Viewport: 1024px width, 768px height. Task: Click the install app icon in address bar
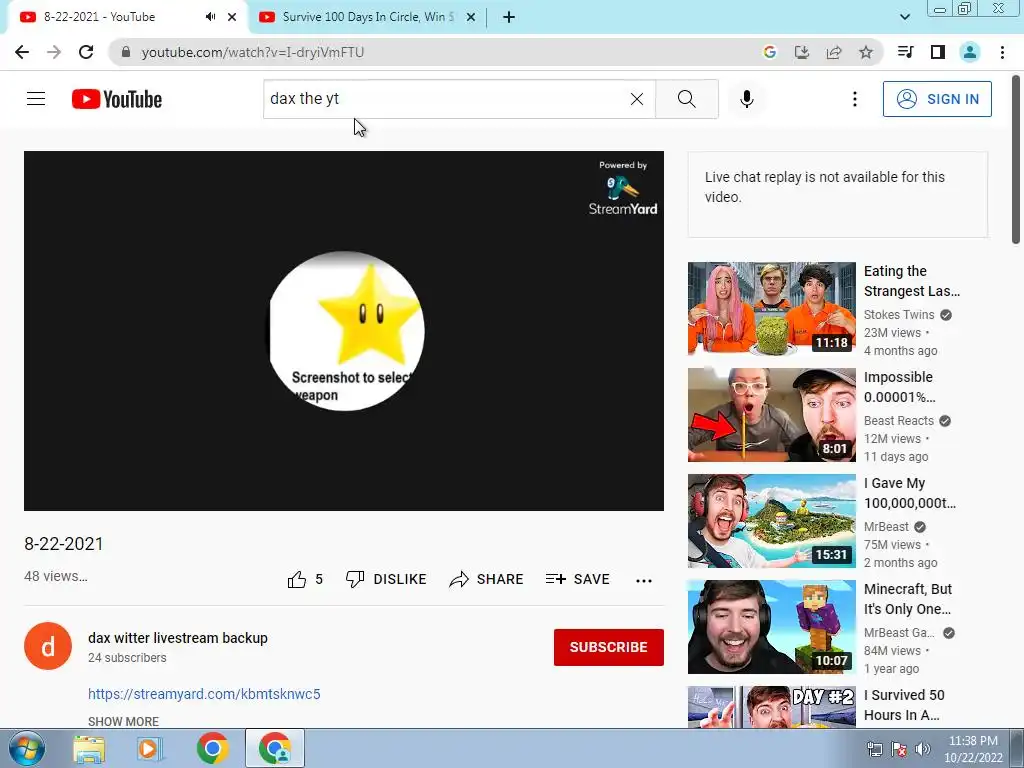point(802,52)
